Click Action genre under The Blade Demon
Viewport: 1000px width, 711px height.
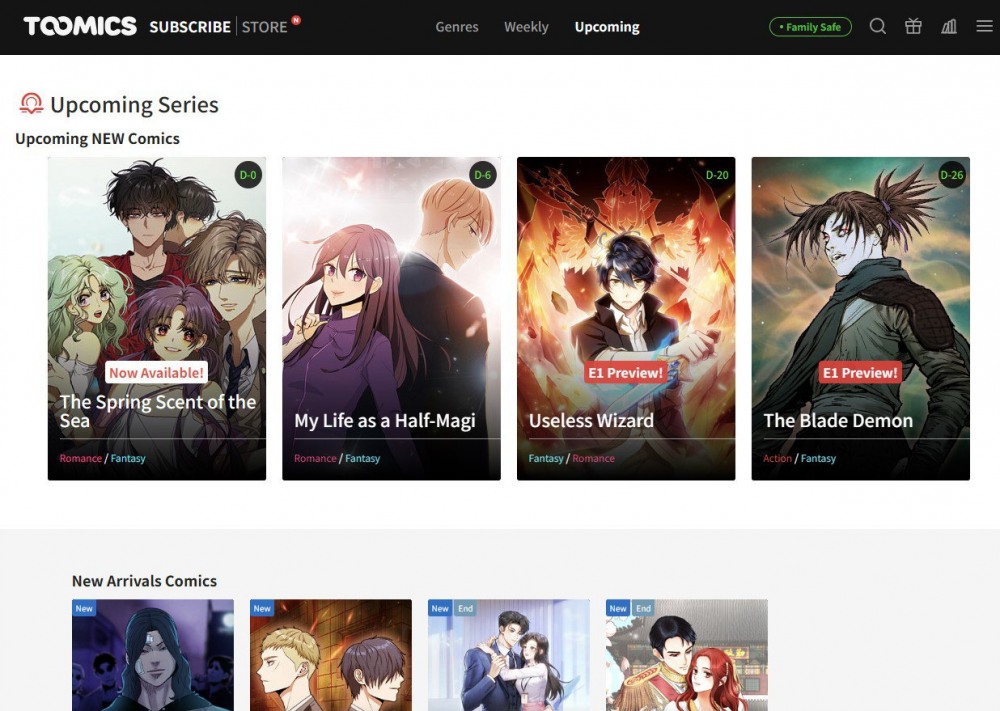click(x=777, y=459)
